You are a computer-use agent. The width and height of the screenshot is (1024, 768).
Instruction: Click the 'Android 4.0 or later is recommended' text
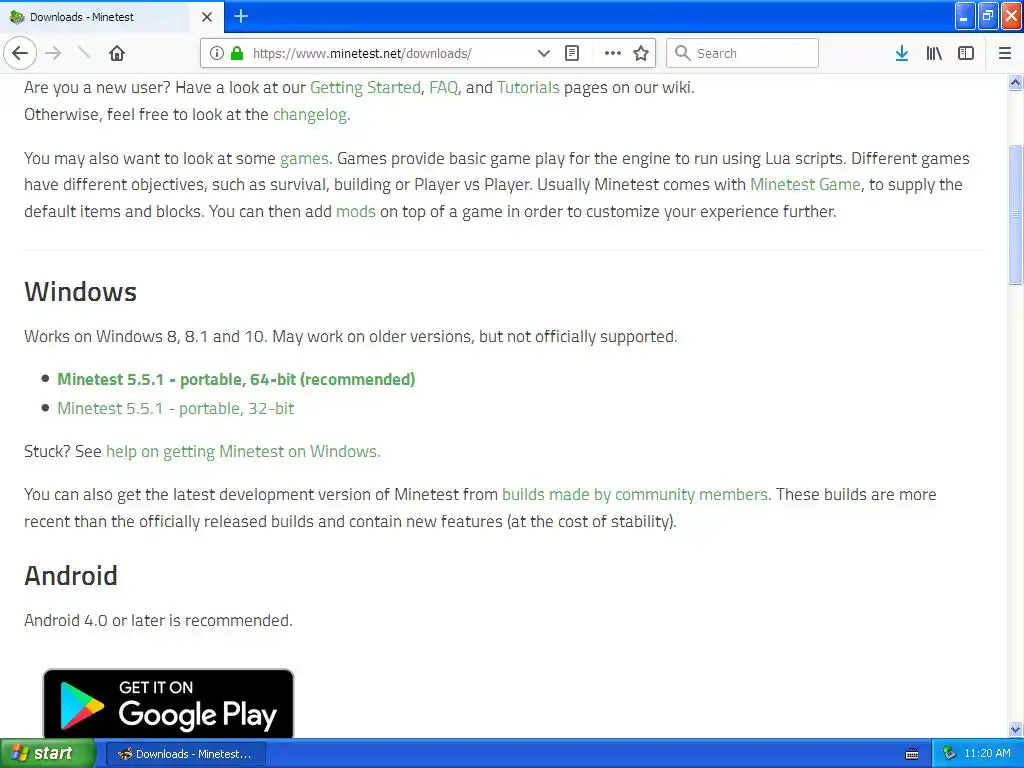pyautogui.click(x=158, y=620)
